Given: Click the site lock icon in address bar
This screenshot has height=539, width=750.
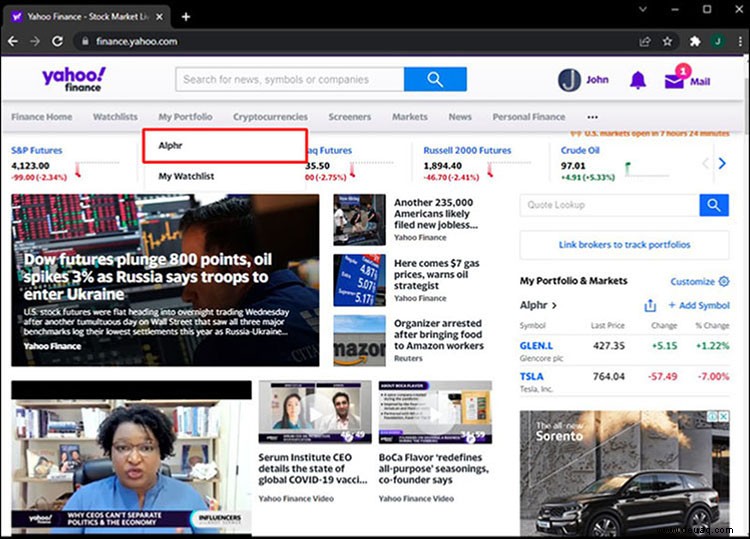Looking at the screenshot, I should coord(85,42).
